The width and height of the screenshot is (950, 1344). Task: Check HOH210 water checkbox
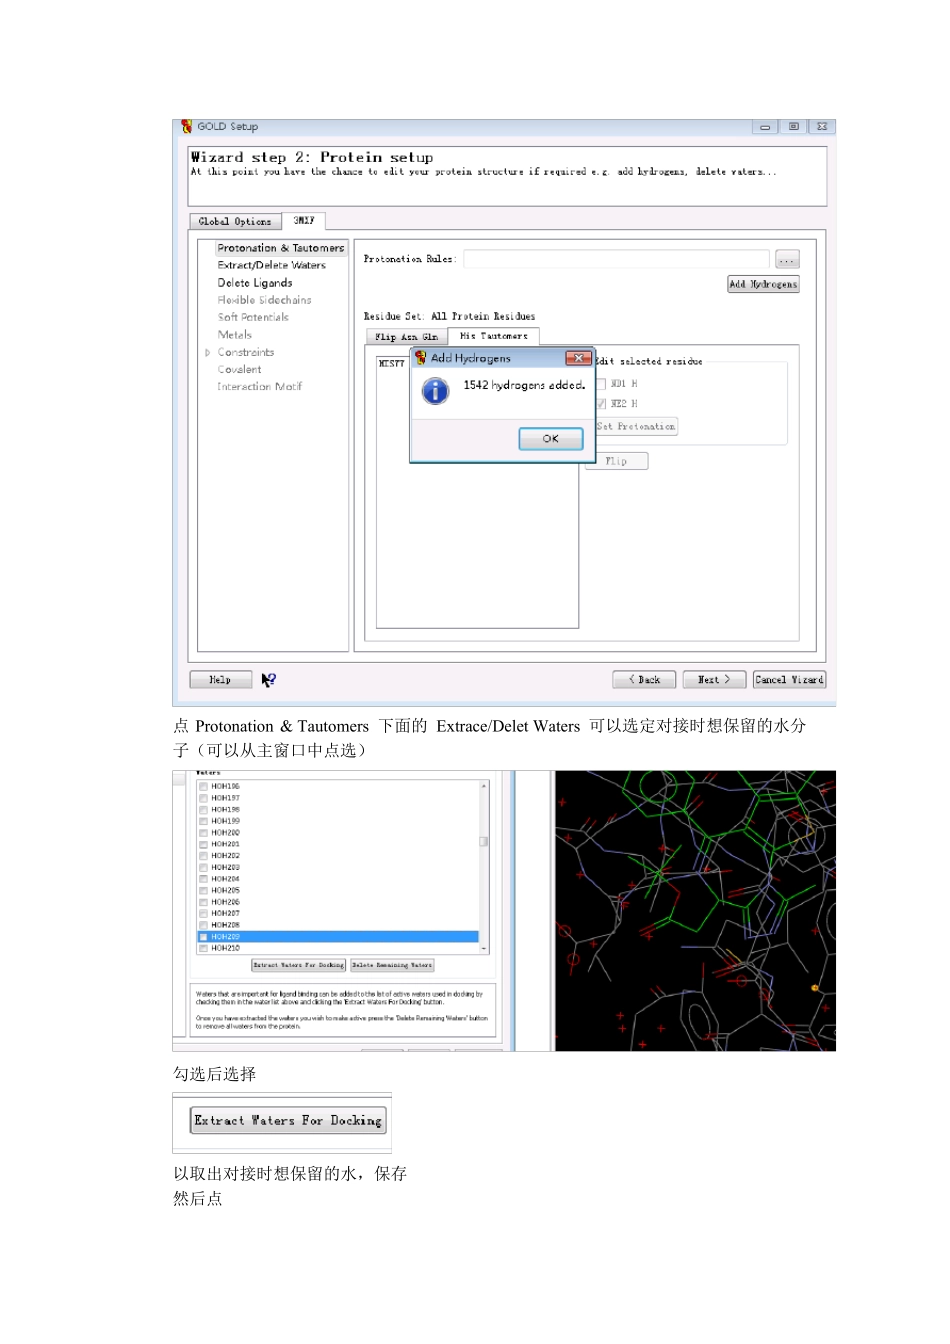203,948
